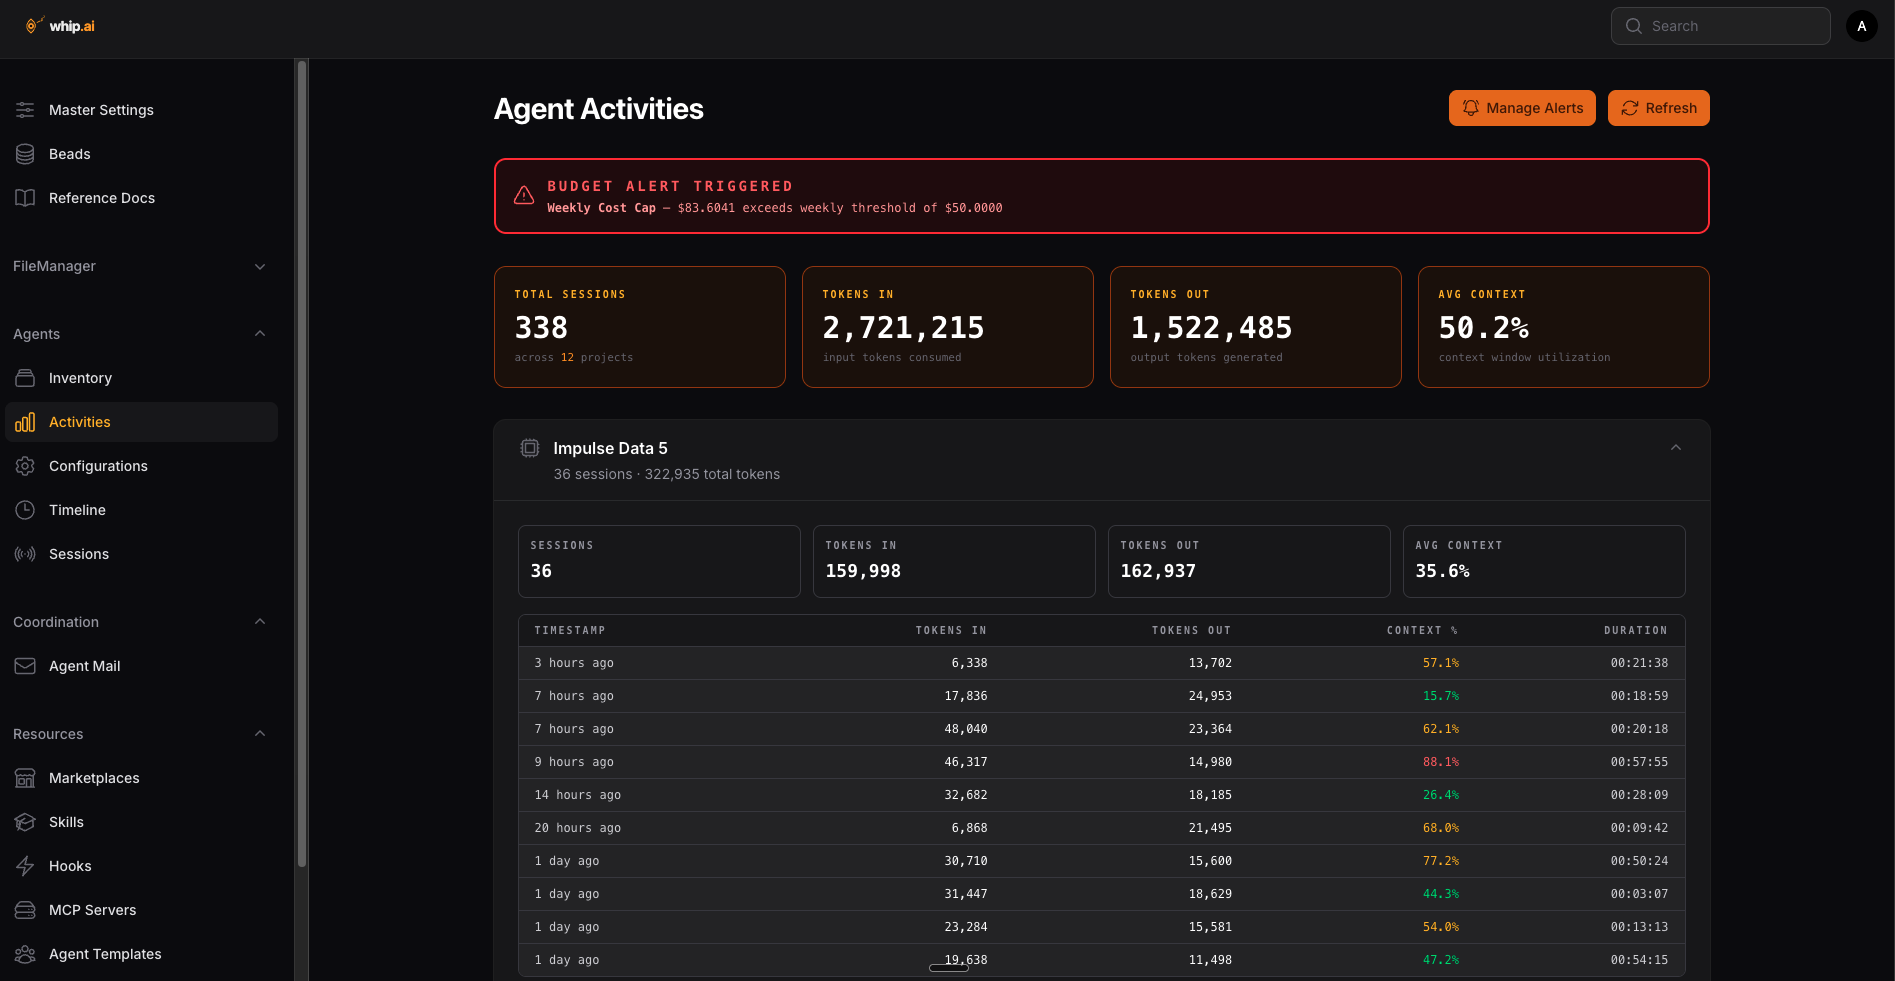The image size is (1895, 981).
Task: Open the Timeline clock icon
Action: point(25,510)
